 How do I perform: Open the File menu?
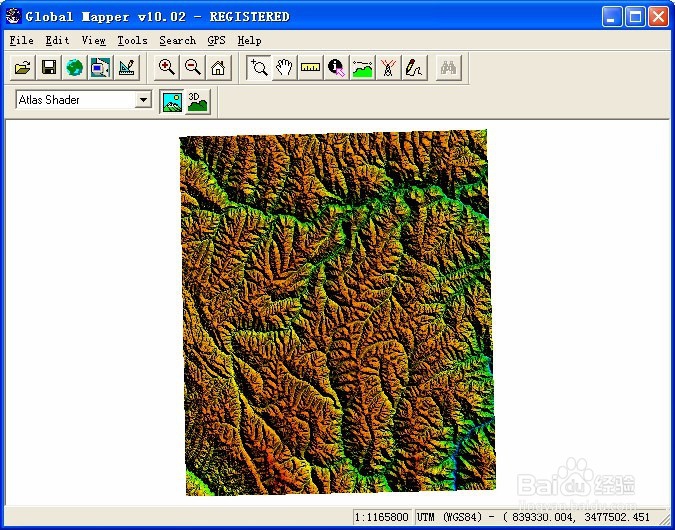(x=22, y=40)
